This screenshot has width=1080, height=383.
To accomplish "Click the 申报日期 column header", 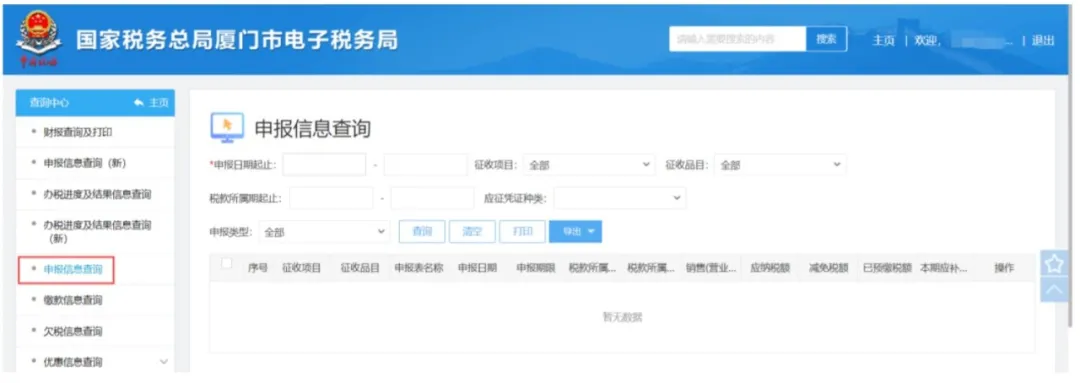I will [x=477, y=269].
